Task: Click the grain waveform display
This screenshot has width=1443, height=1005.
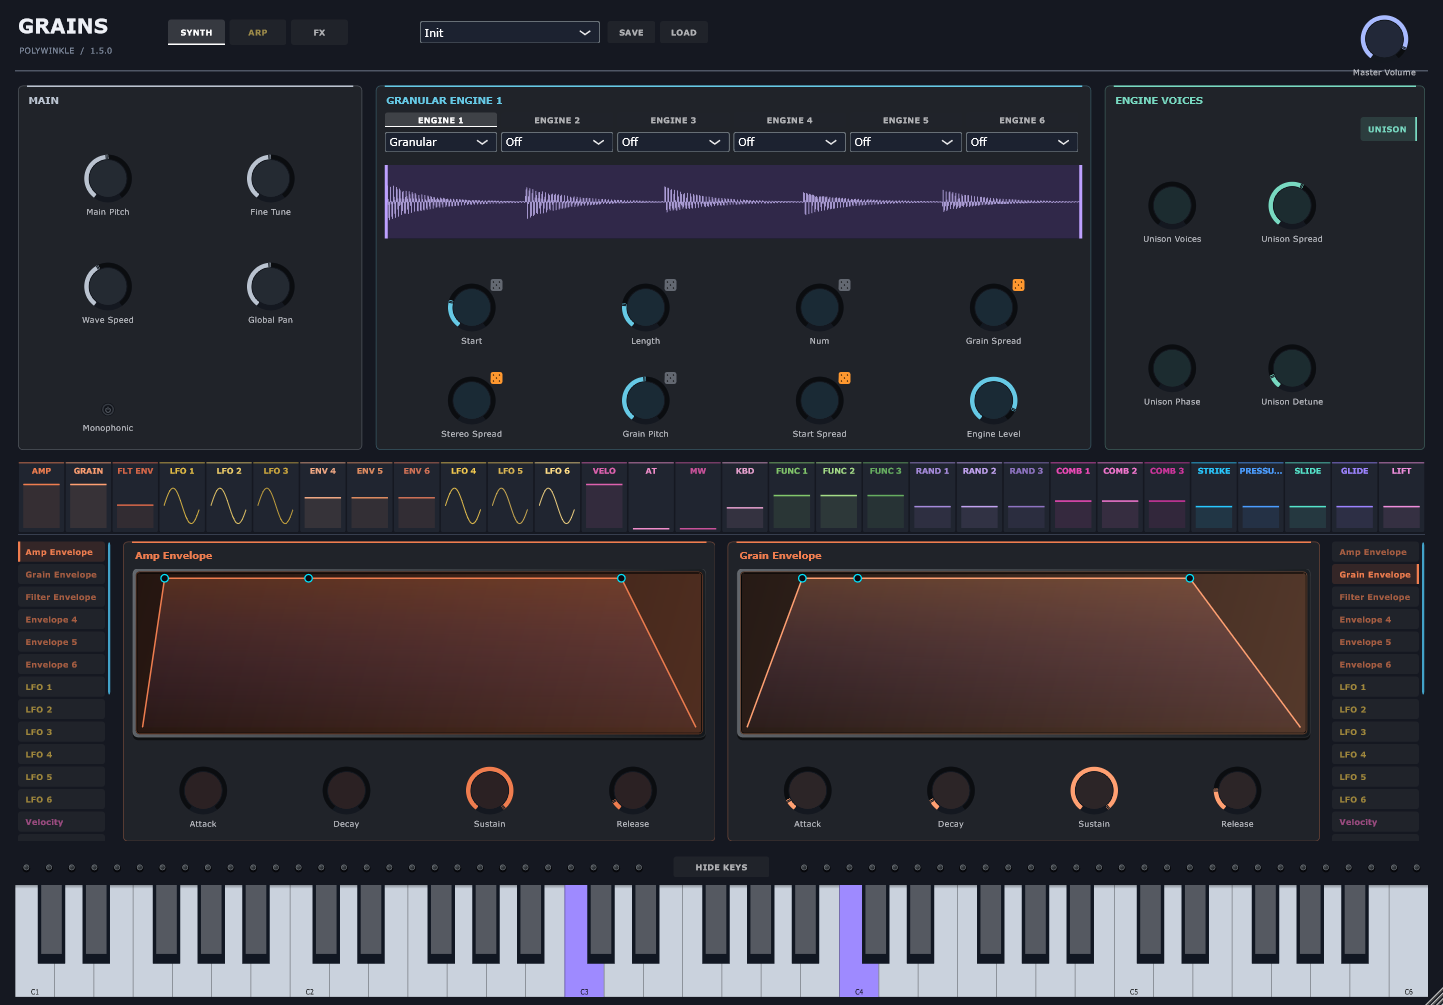Action: pyautogui.click(x=733, y=202)
